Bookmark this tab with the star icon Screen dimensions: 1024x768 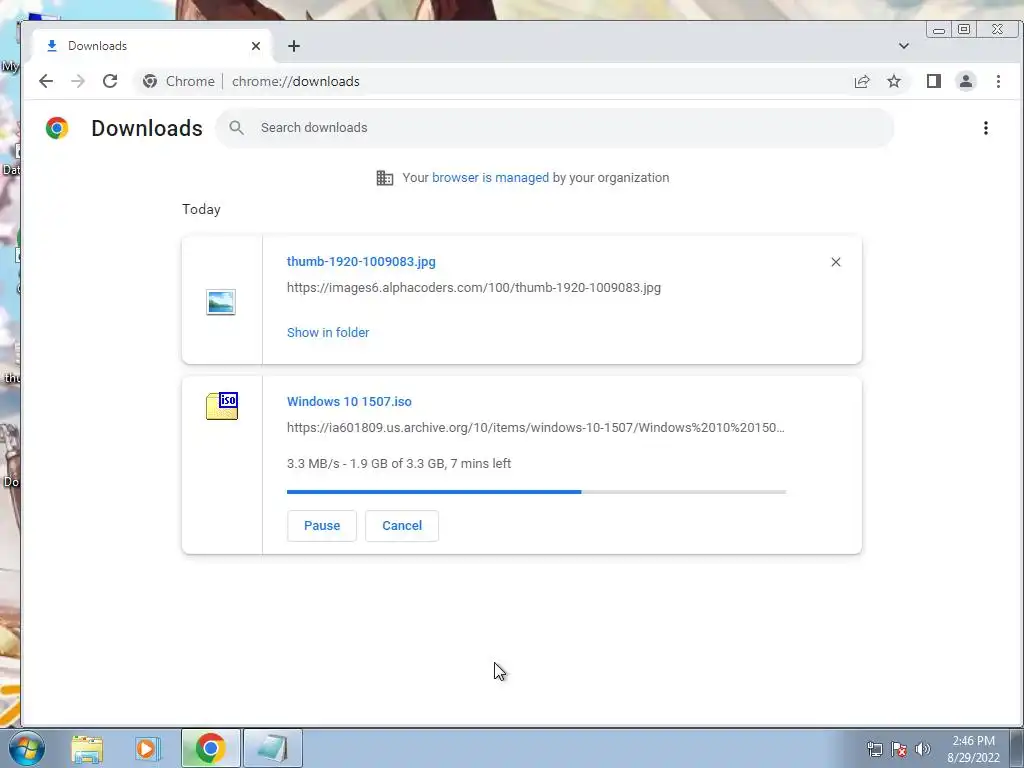click(x=894, y=81)
